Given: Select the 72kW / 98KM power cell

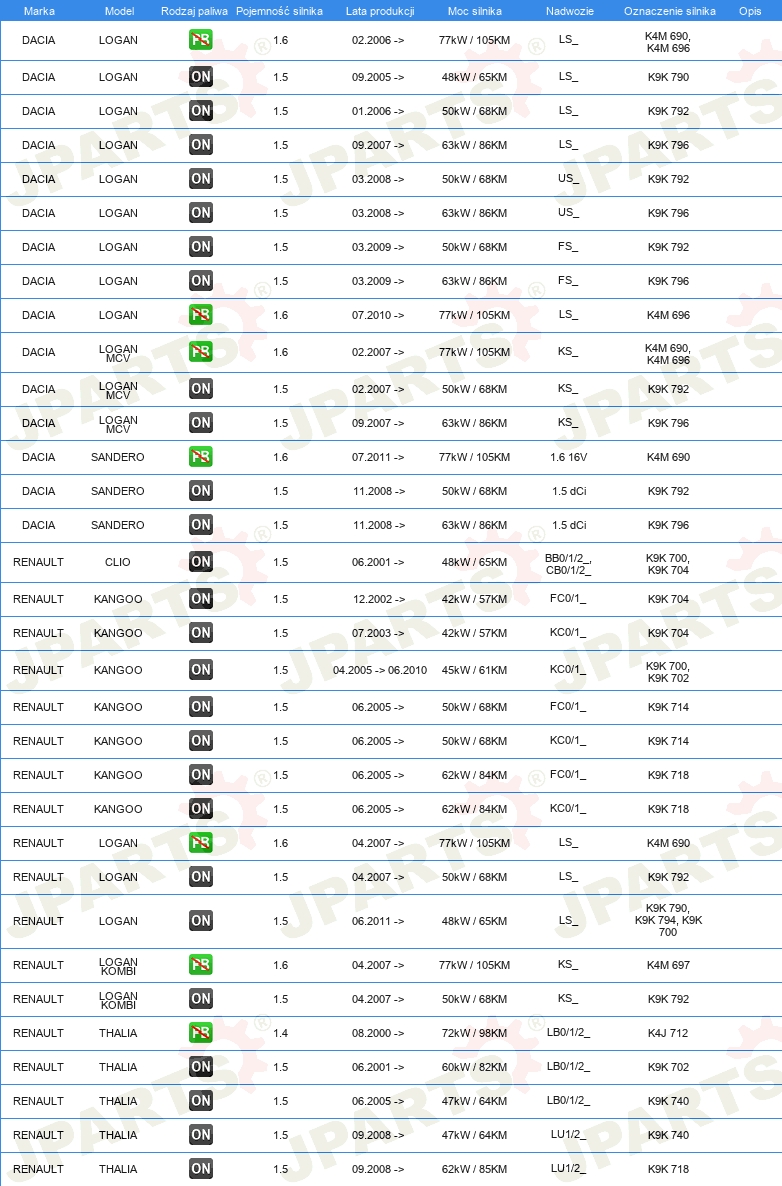Looking at the screenshot, I should coord(474,1032).
